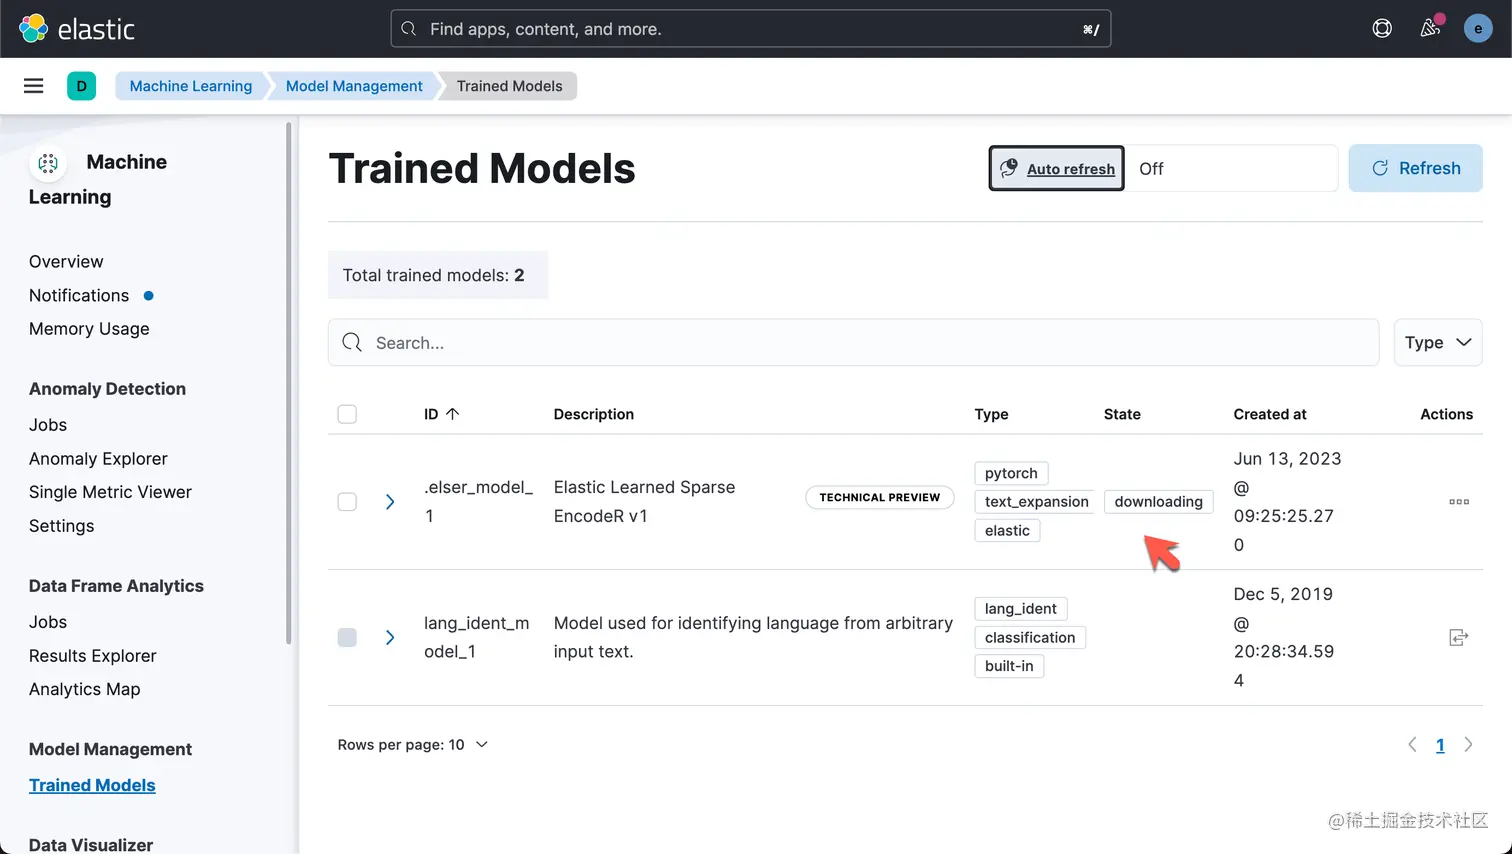1512x854 pixels.
Task: Click the elastic type badge
Action: click(1007, 531)
